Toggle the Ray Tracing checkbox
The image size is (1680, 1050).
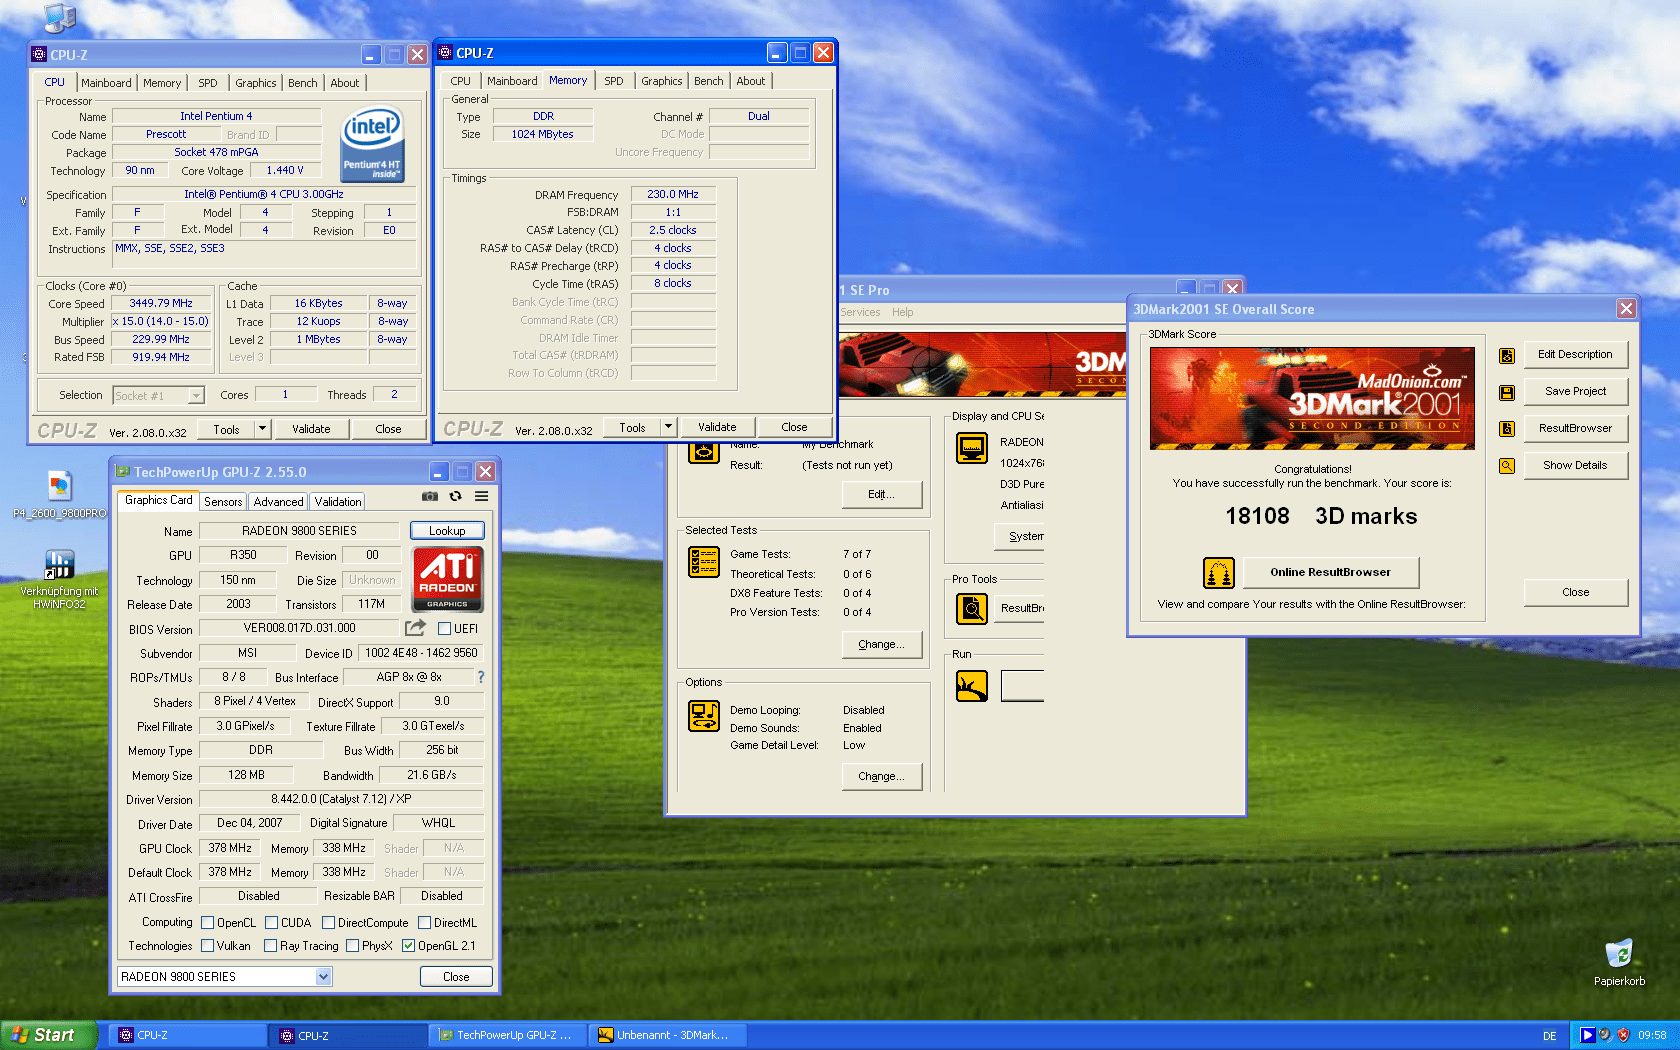(x=270, y=945)
